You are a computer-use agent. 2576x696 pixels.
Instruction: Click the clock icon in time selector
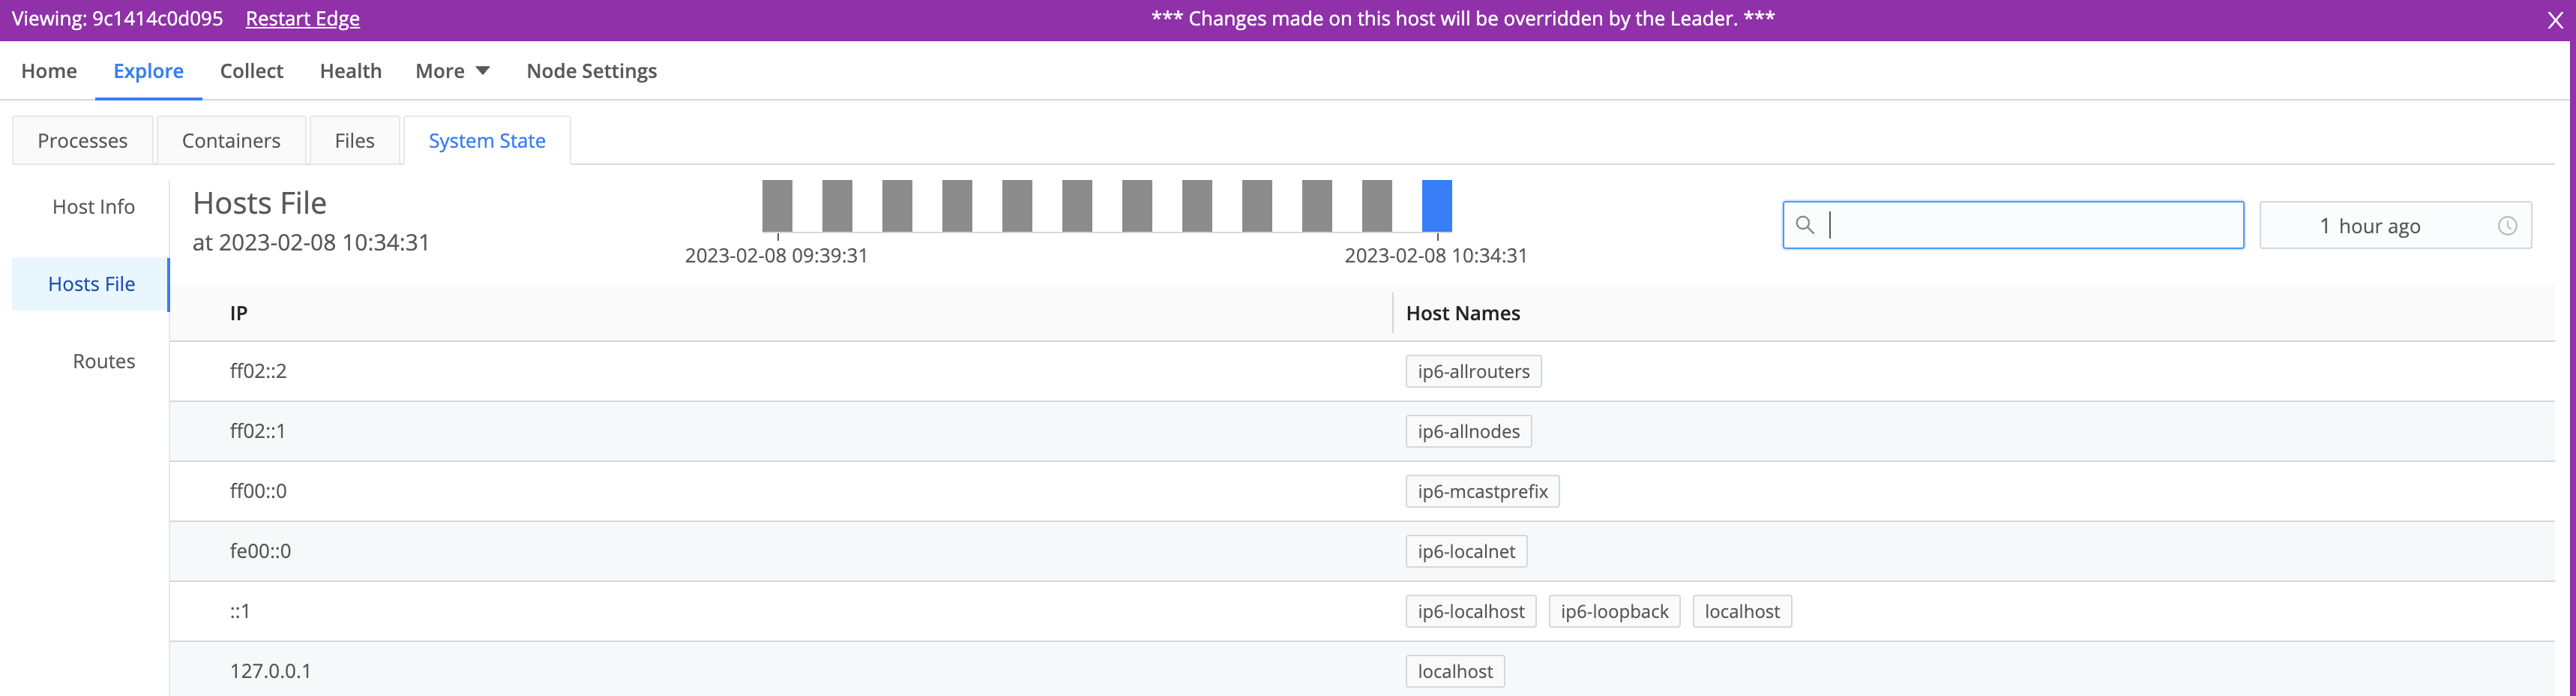click(x=2507, y=226)
